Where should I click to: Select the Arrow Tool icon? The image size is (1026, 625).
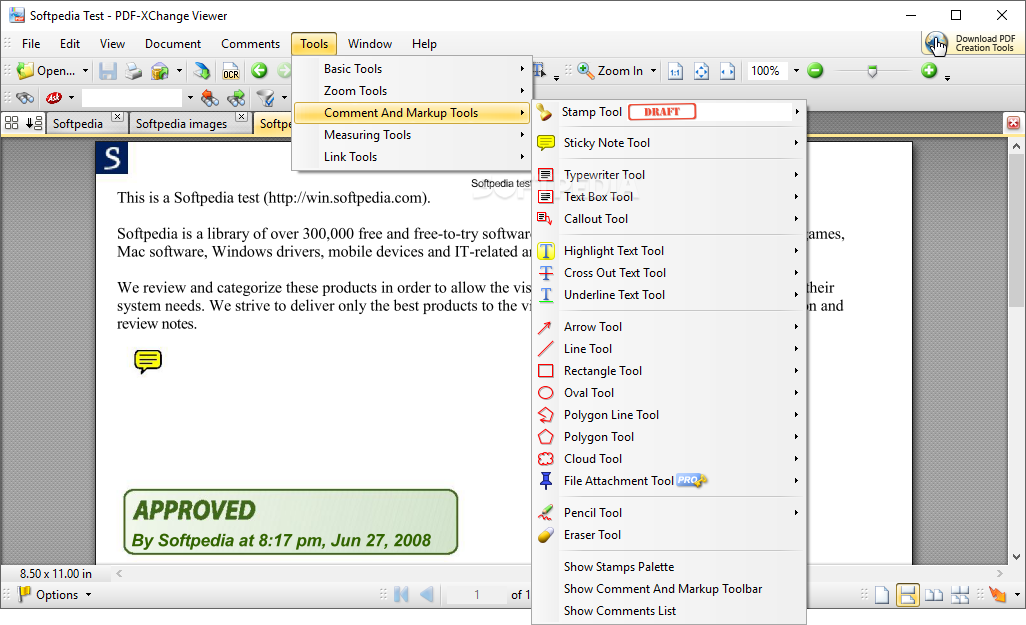pyautogui.click(x=545, y=327)
